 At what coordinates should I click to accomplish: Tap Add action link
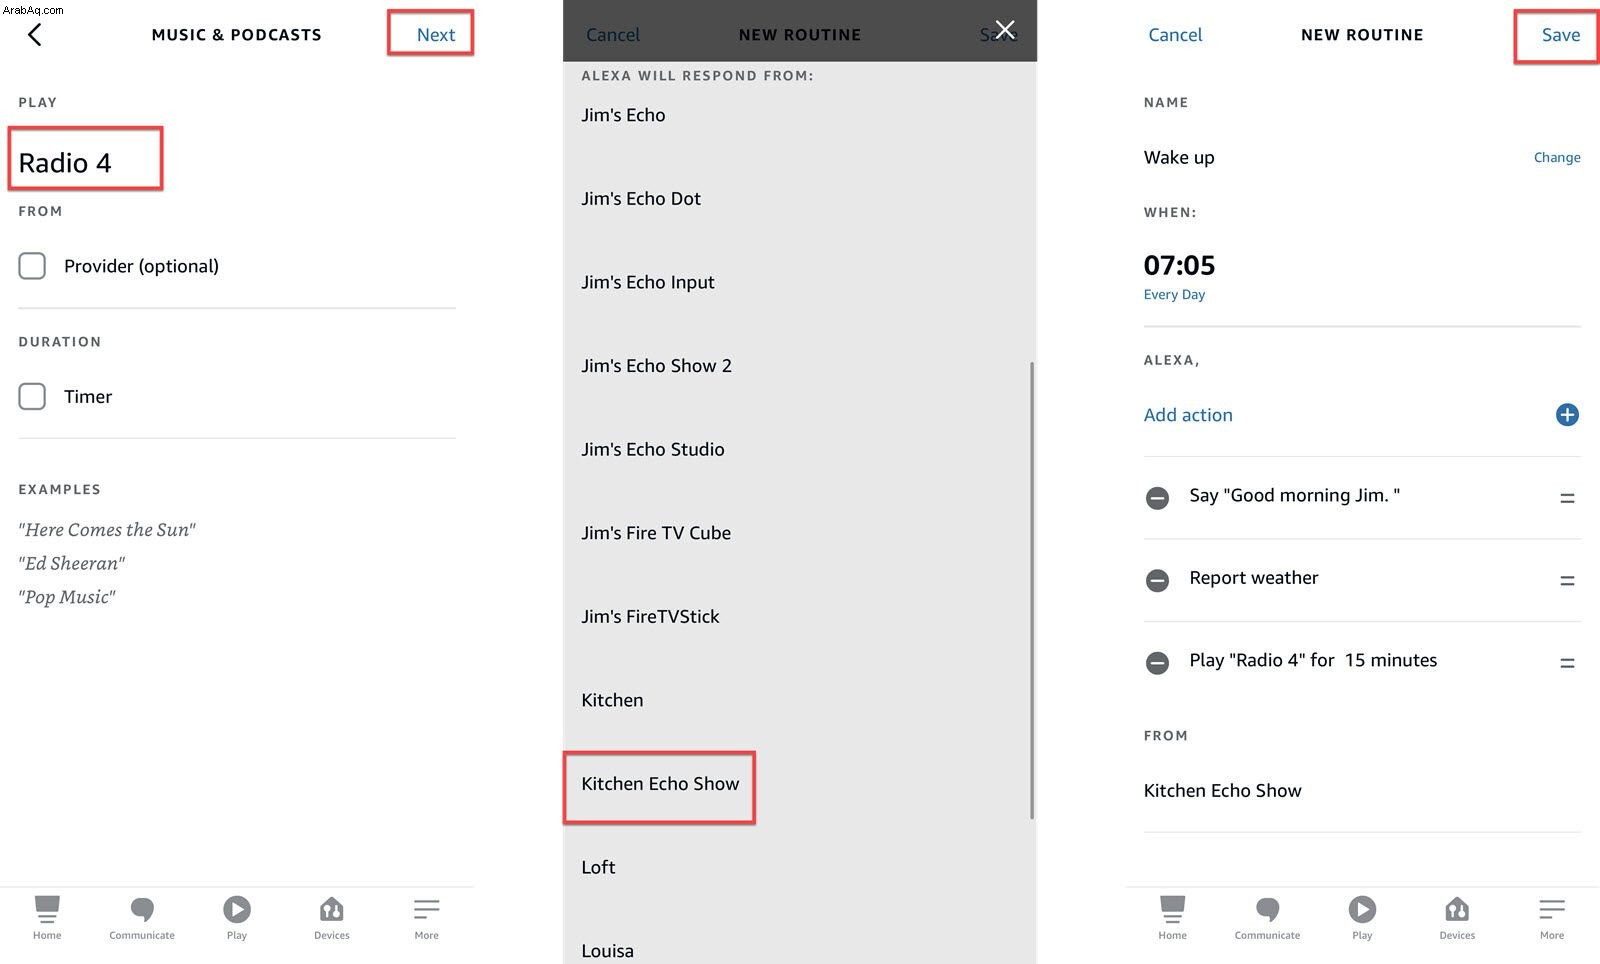pos(1188,415)
